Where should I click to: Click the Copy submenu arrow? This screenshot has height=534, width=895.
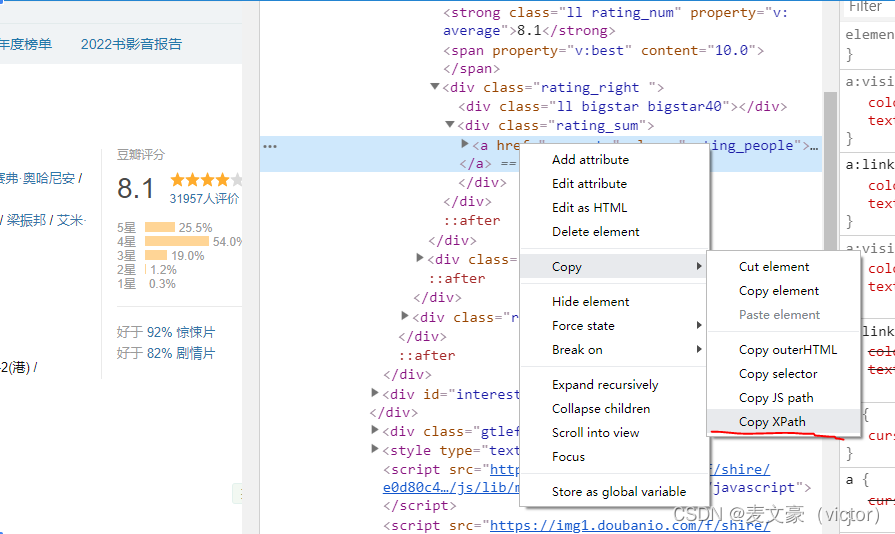699,266
